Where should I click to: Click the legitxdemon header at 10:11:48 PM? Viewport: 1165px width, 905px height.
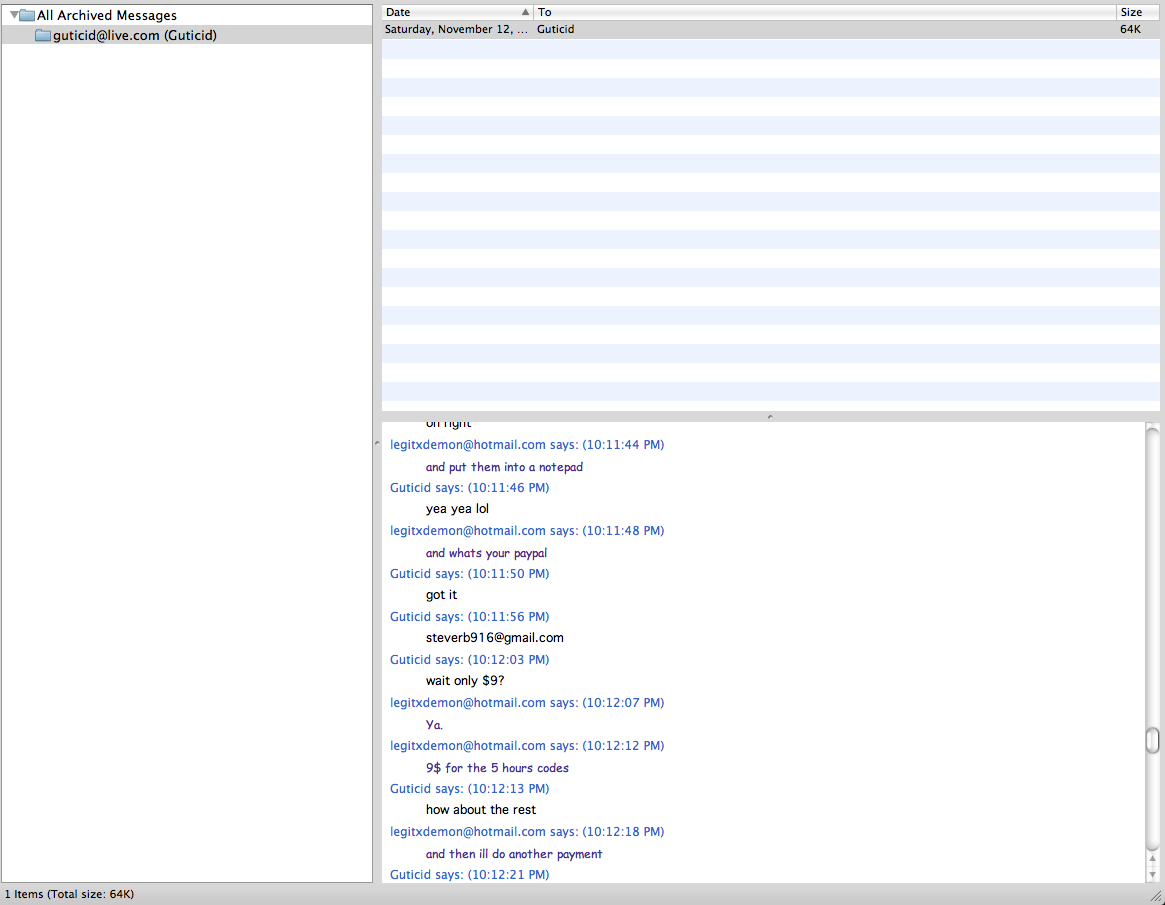click(527, 531)
